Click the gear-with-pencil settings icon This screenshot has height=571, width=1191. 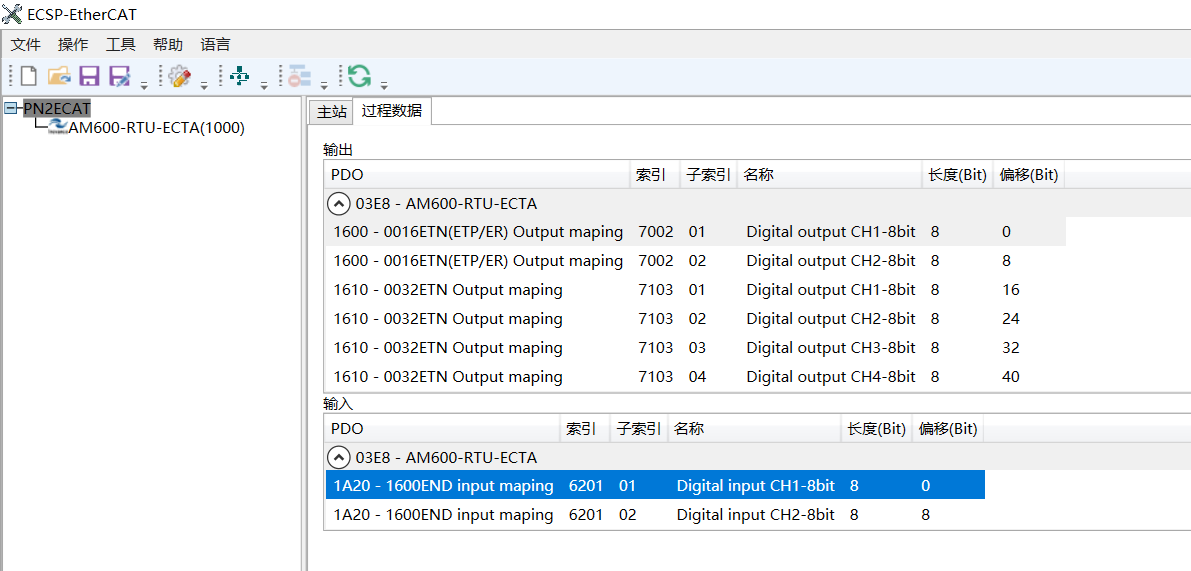pyautogui.click(x=180, y=76)
